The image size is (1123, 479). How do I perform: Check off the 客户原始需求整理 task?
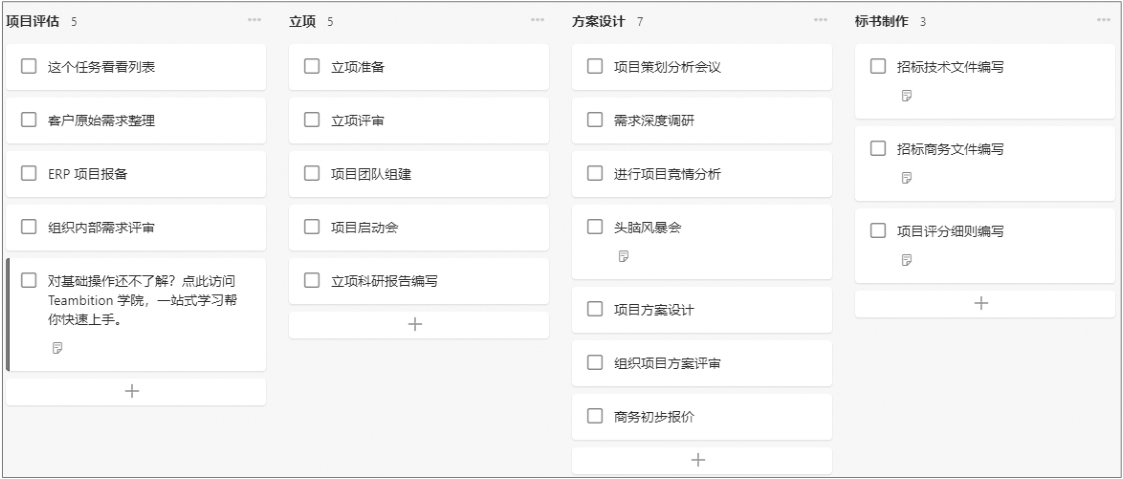29,120
